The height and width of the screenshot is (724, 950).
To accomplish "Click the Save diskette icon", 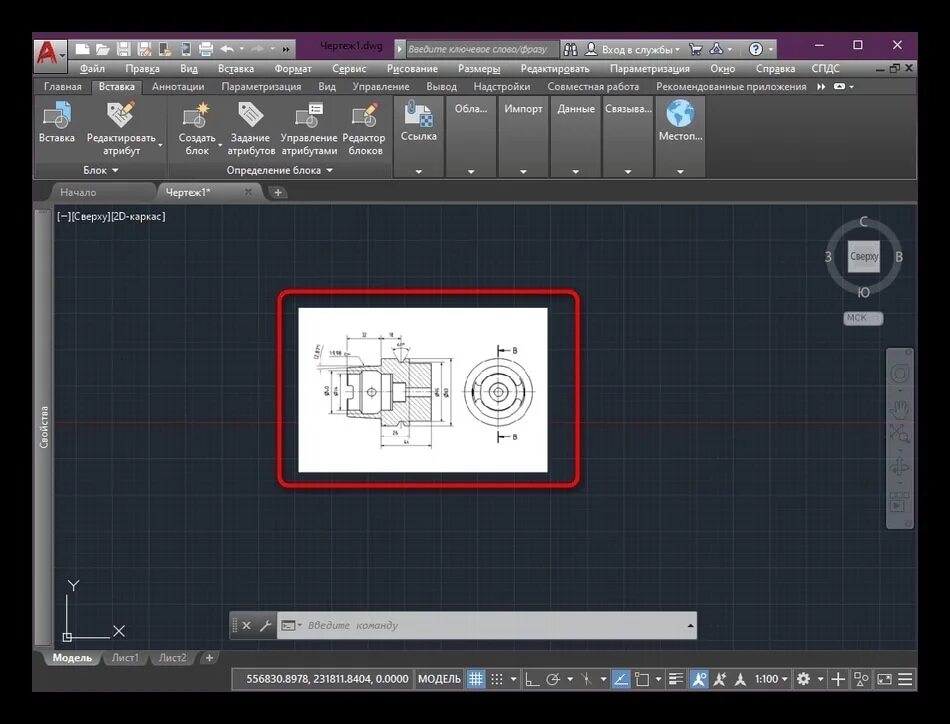I will [124, 48].
